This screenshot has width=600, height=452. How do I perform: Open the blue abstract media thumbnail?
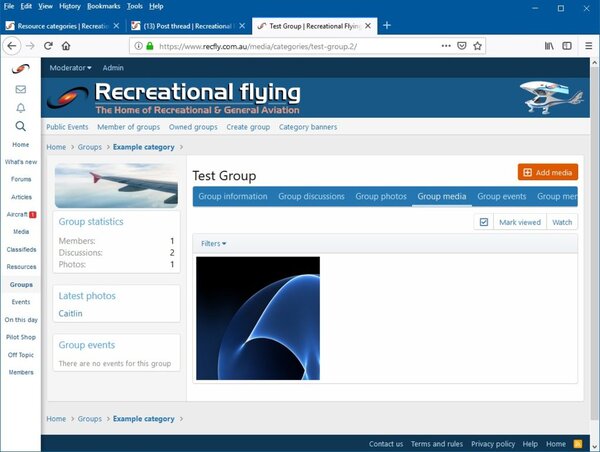point(258,318)
